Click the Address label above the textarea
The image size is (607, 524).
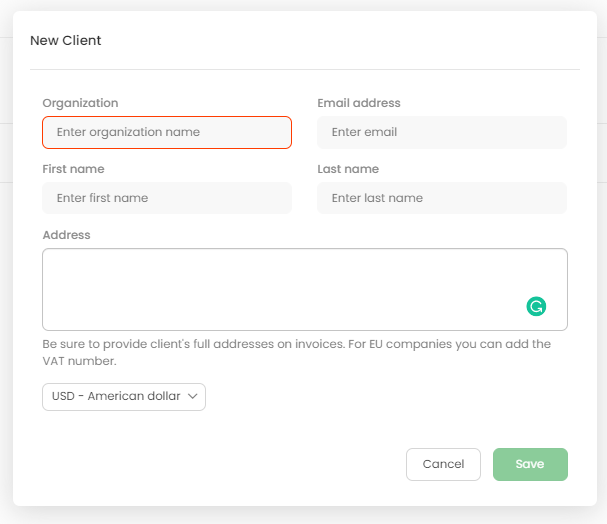[x=66, y=235]
